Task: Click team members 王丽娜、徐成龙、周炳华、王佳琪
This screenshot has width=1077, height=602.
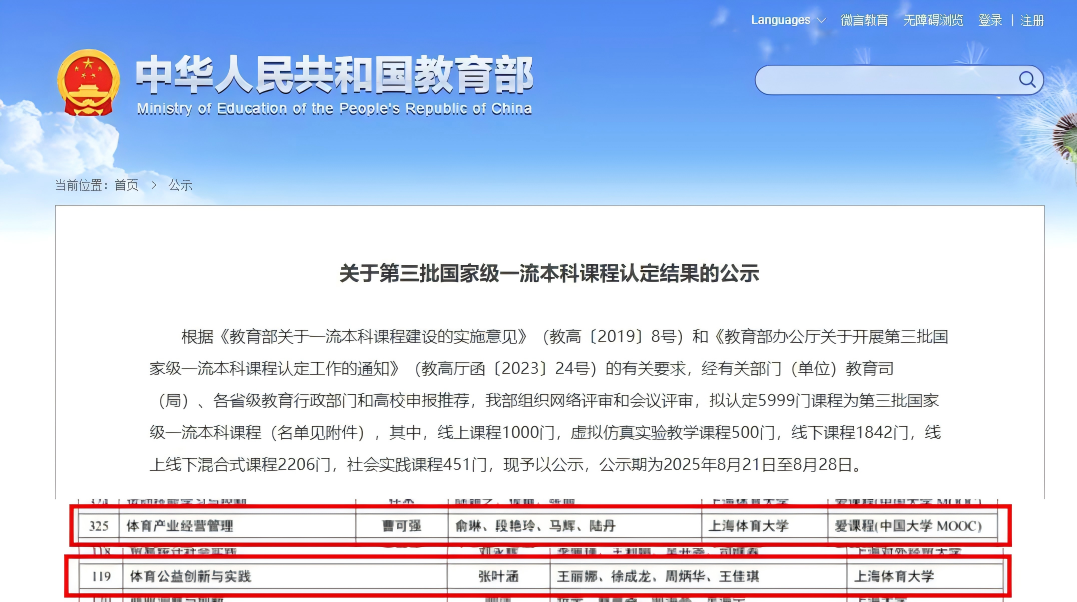Action: point(658,577)
